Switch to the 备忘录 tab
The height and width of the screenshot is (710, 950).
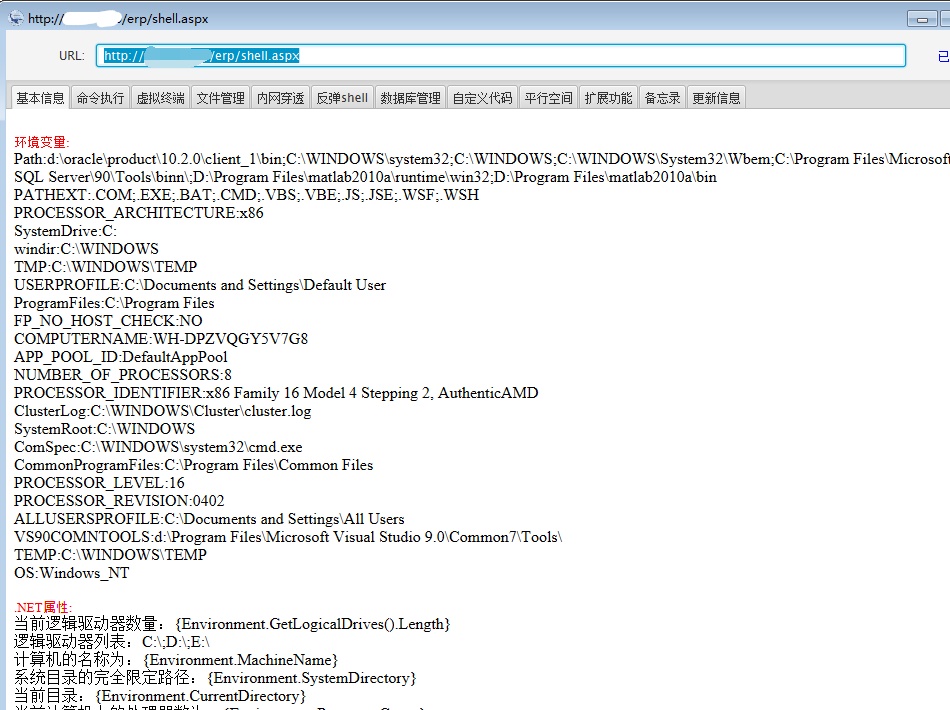662,98
